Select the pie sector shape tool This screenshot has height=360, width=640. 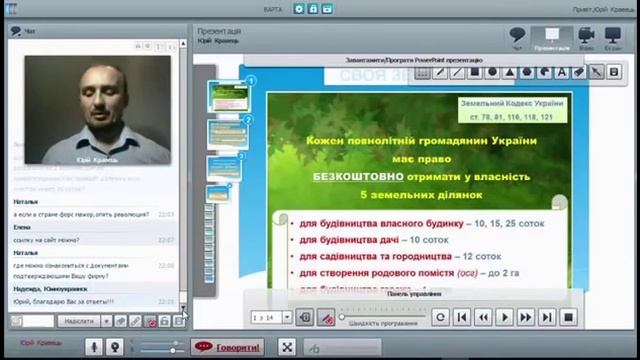click(x=544, y=73)
